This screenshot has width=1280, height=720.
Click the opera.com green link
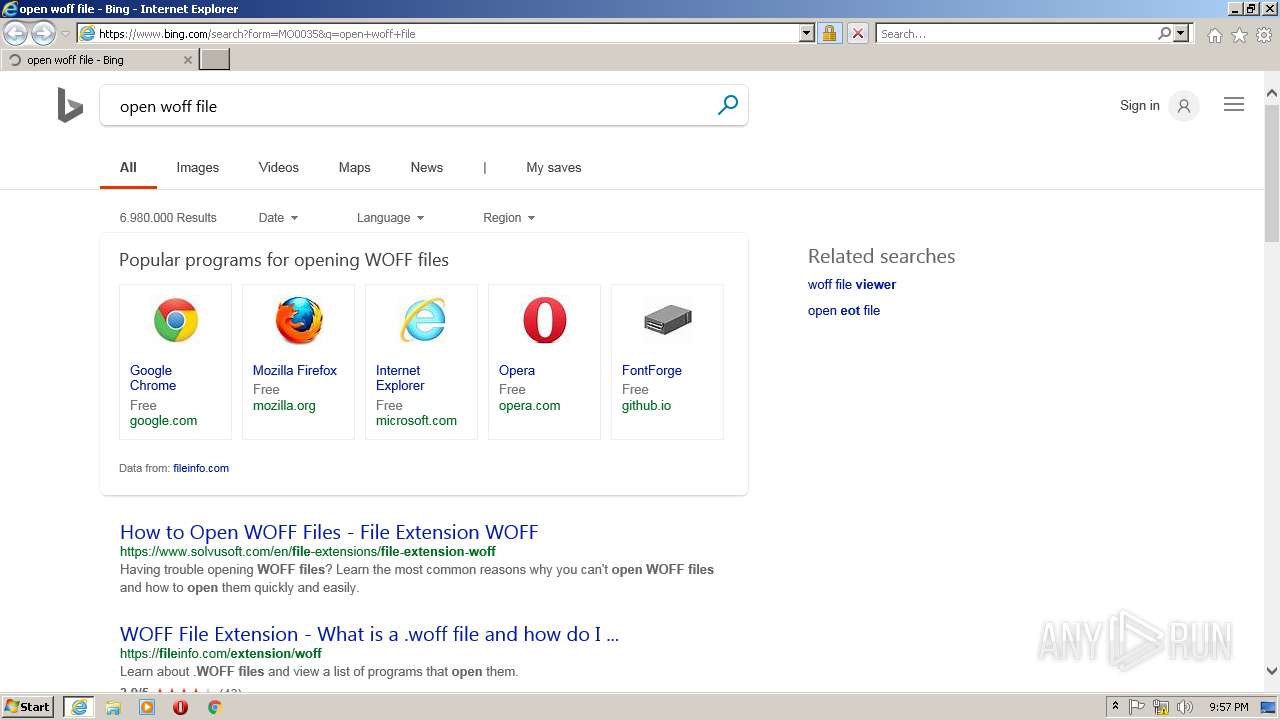pos(529,406)
